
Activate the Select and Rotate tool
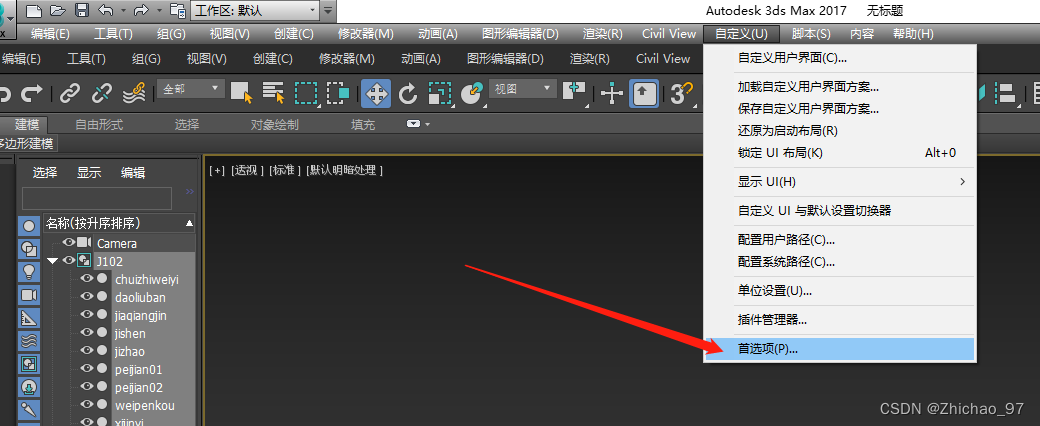coord(408,94)
